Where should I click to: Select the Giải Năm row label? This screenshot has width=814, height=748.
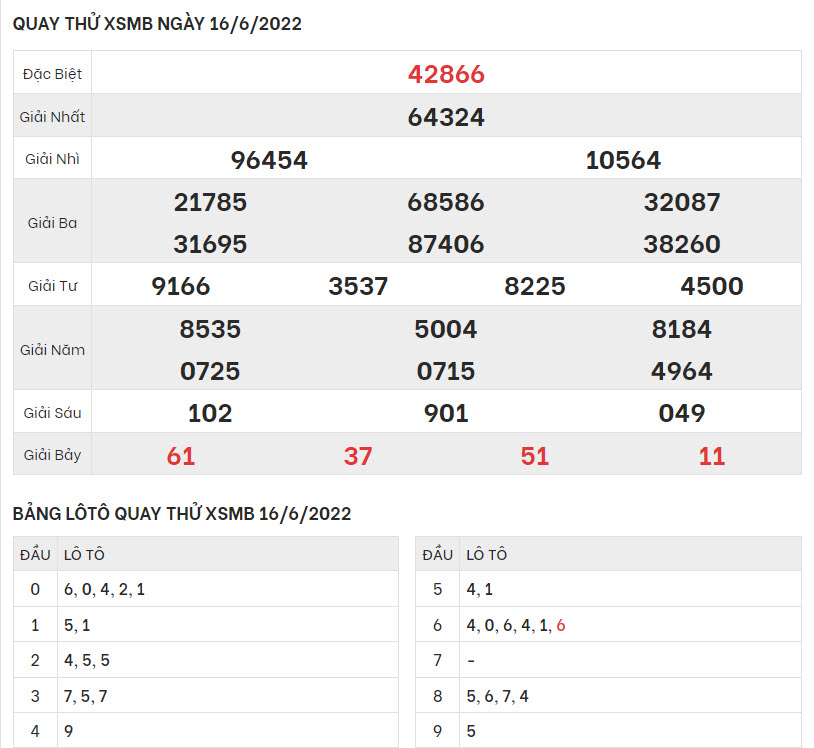click(52, 350)
